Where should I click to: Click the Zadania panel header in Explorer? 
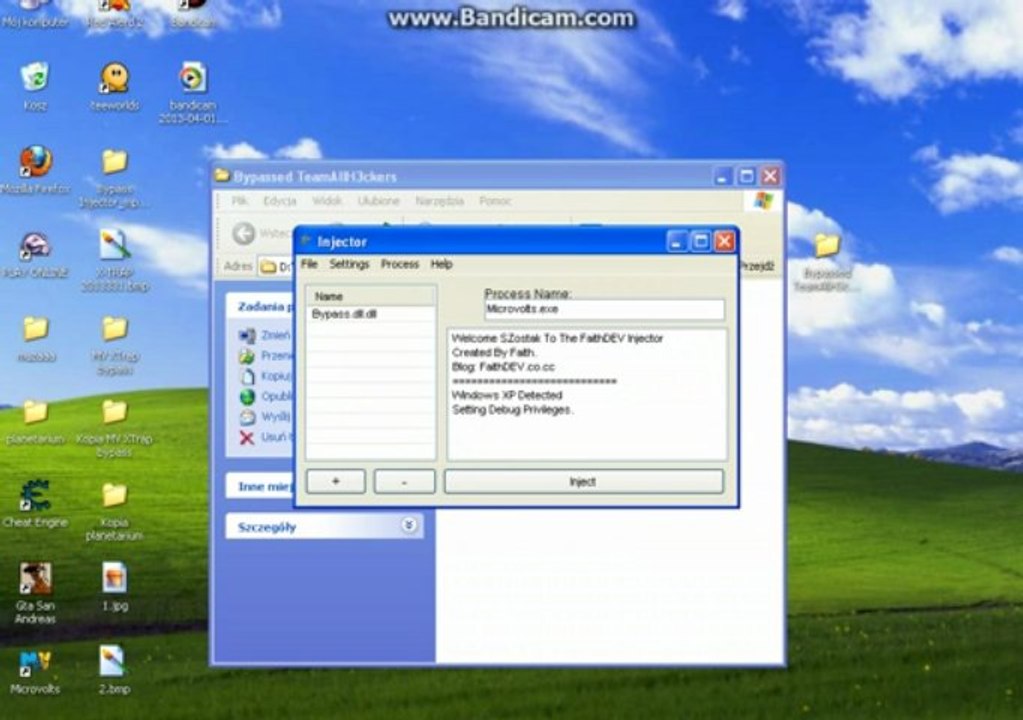click(260, 307)
